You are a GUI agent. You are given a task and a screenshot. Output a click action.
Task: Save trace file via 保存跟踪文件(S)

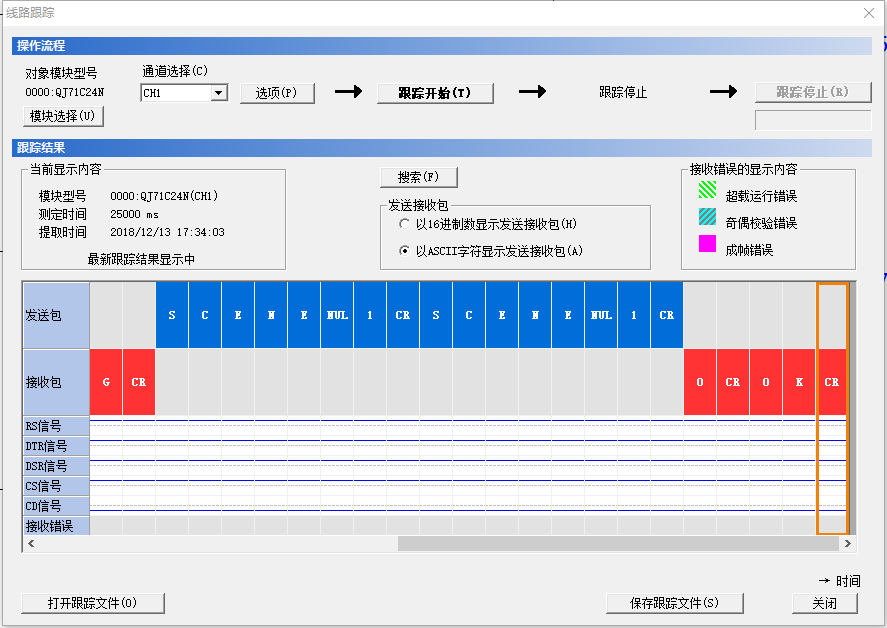pos(674,603)
